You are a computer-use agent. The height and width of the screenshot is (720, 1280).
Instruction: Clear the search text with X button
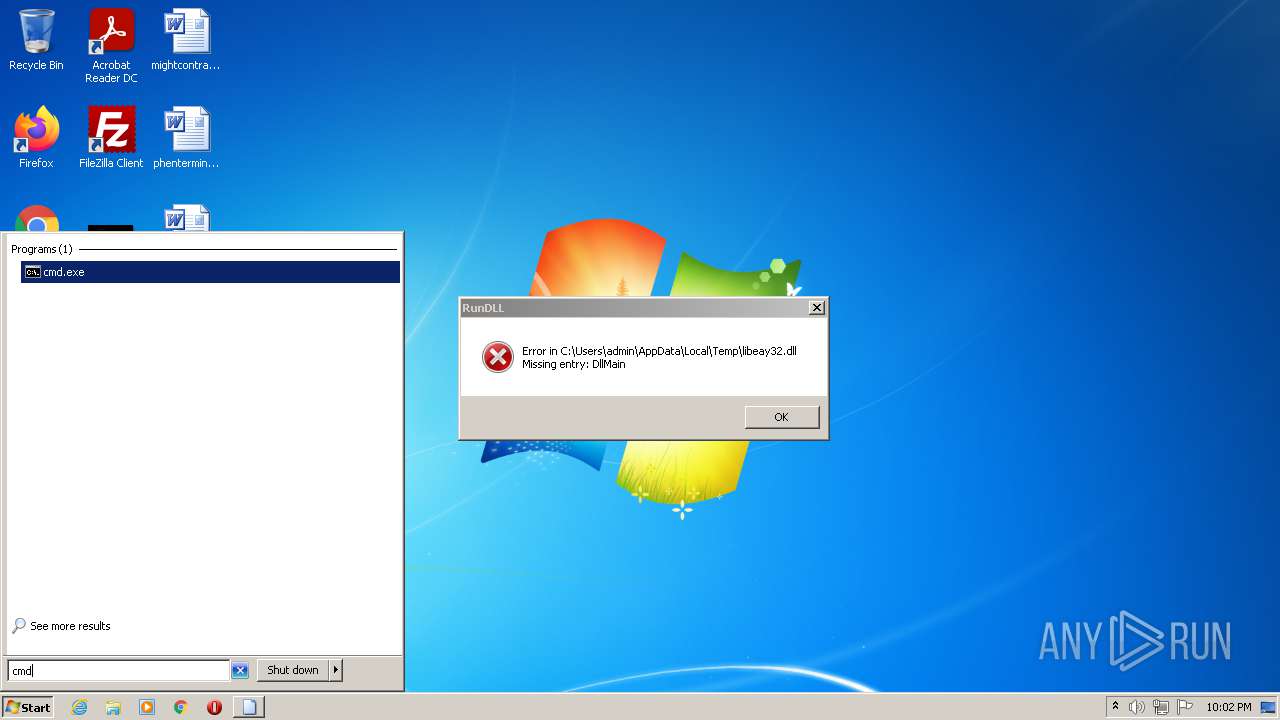(240, 671)
